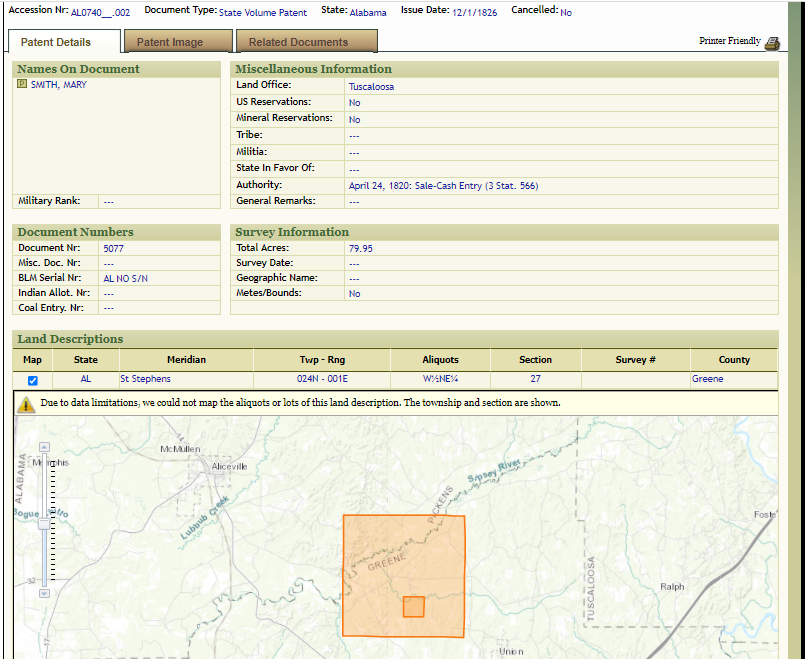Click the yellow warning icon above map
Viewport: 805px width, 659px height.
coord(27,404)
